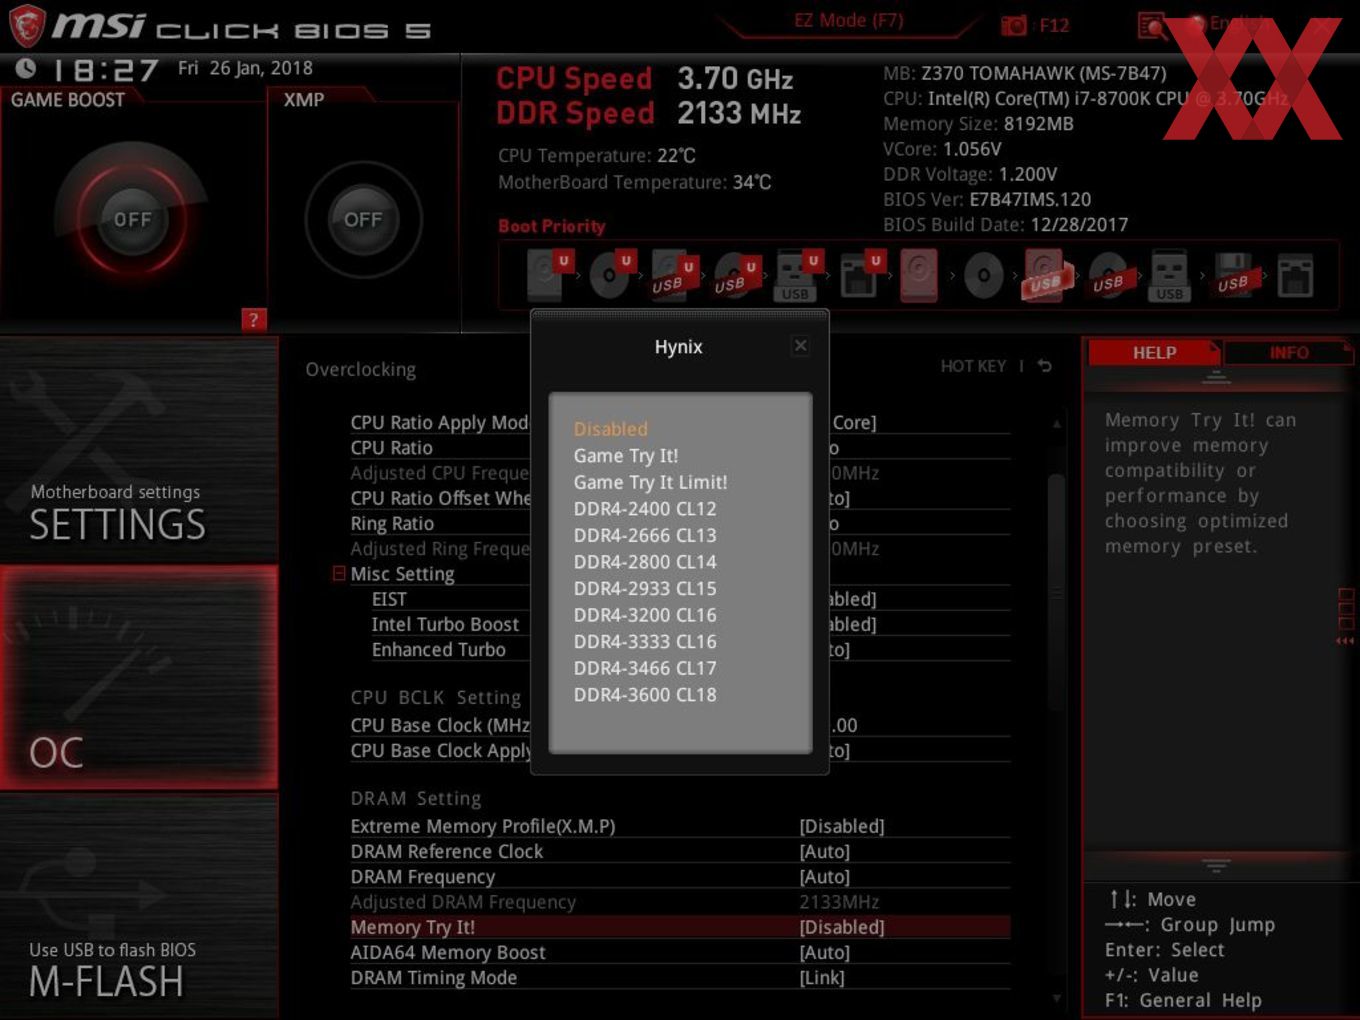This screenshot has height=1020, width=1360.
Task: Select the DDR4-3200 CL16 preset
Action: coord(645,615)
